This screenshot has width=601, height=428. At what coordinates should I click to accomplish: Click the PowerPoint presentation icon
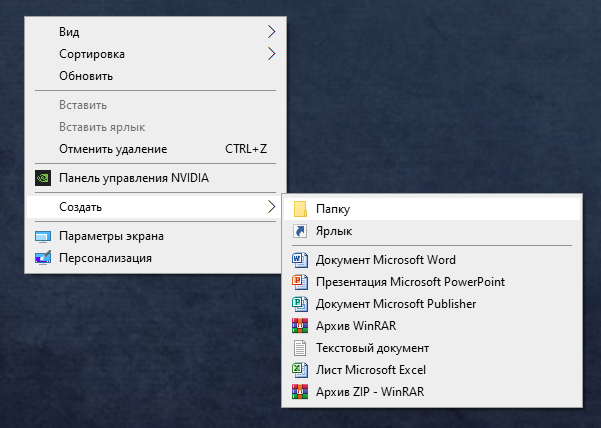point(300,282)
